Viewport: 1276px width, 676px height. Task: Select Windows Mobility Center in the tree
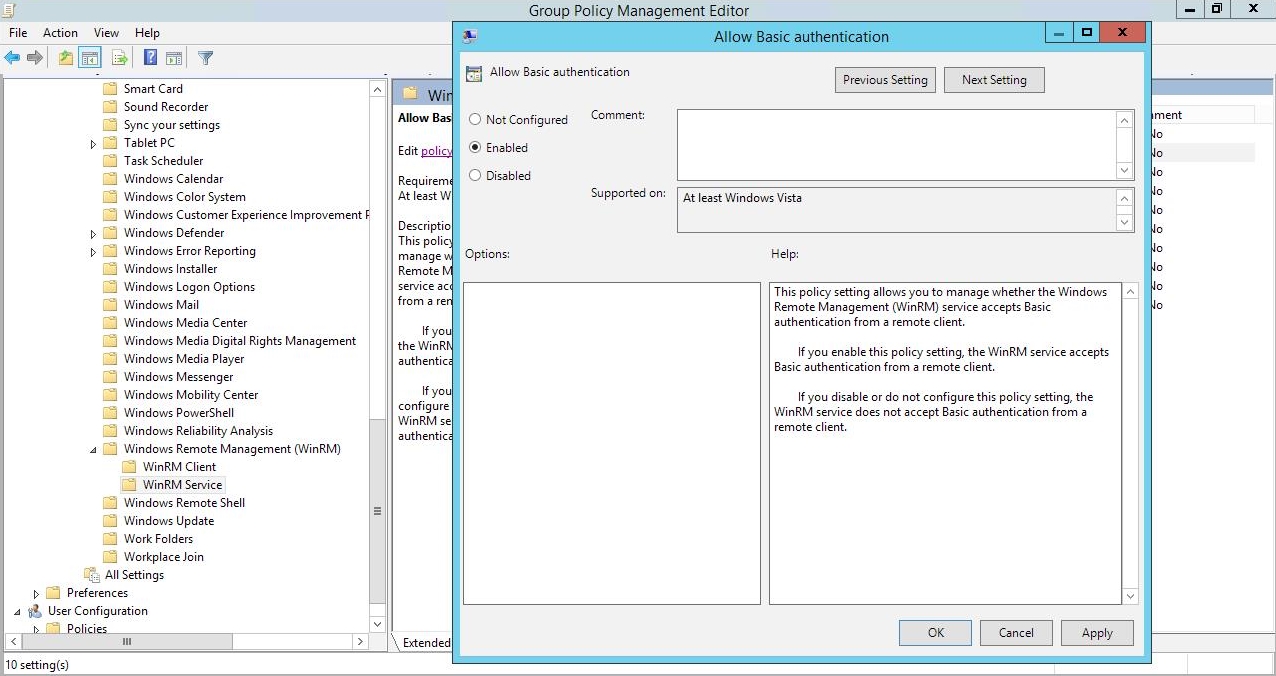pyautogui.click(x=191, y=395)
